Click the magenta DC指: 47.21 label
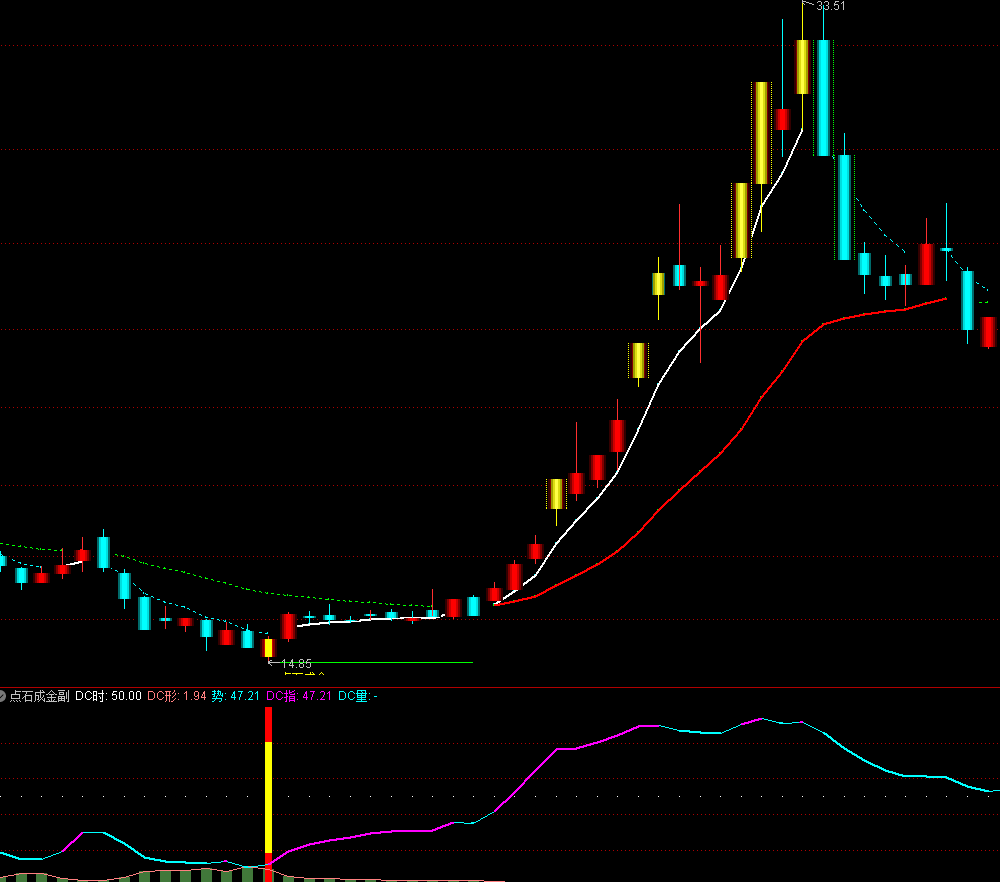Screen dimensions: 1000x882 [299, 695]
